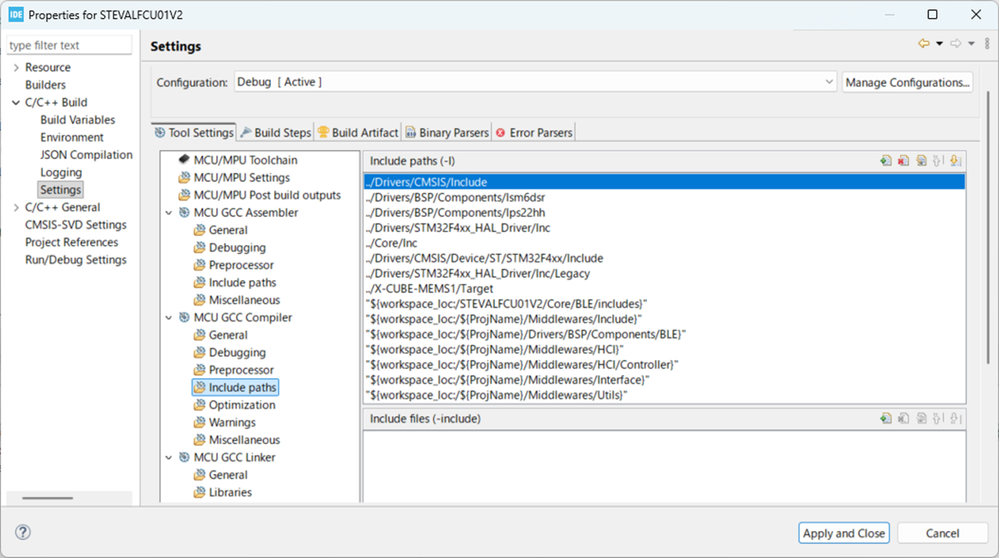This screenshot has width=999, height=558.
Task: Collapse the MCU GCC Assembler node
Action: (169, 213)
